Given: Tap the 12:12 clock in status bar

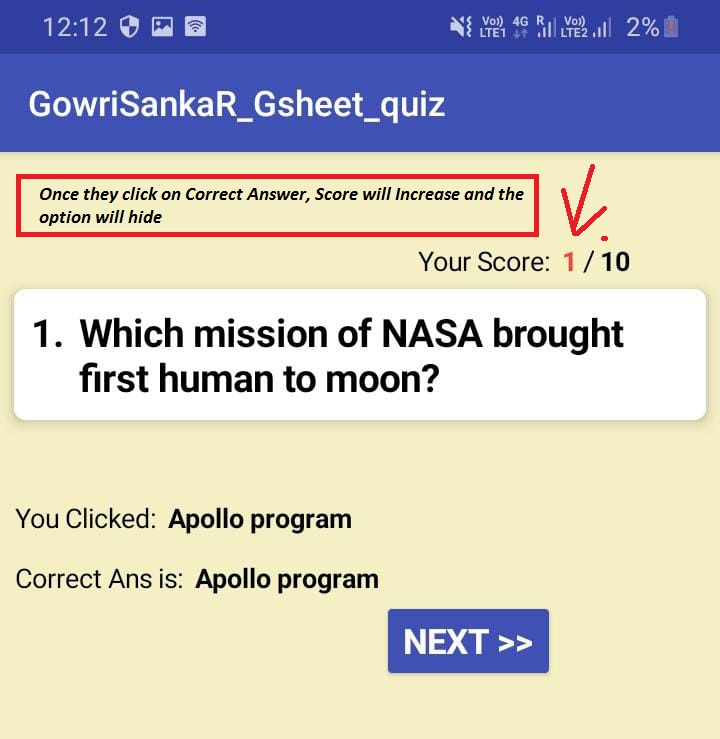Looking at the screenshot, I should [75, 27].
